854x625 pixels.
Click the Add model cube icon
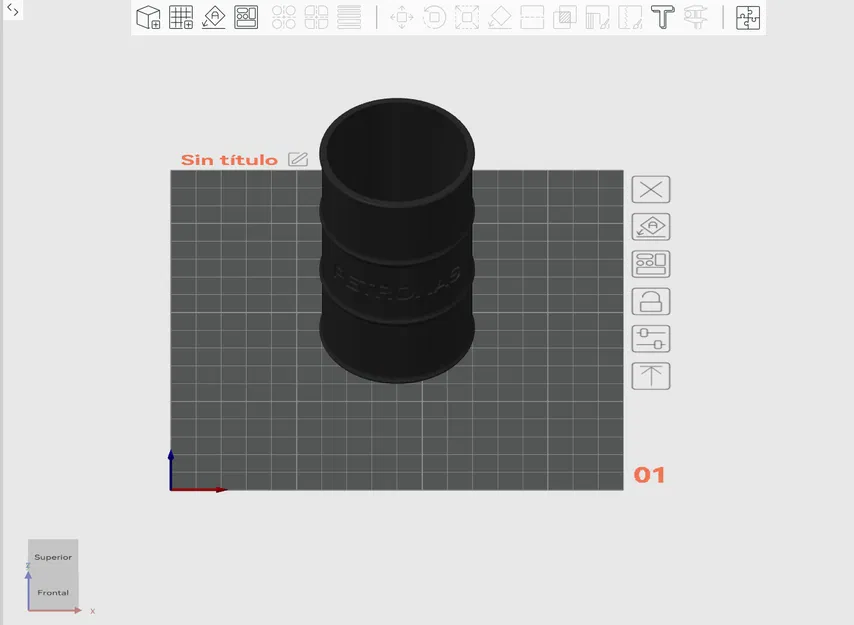pyautogui.click(x=148, y=17)
